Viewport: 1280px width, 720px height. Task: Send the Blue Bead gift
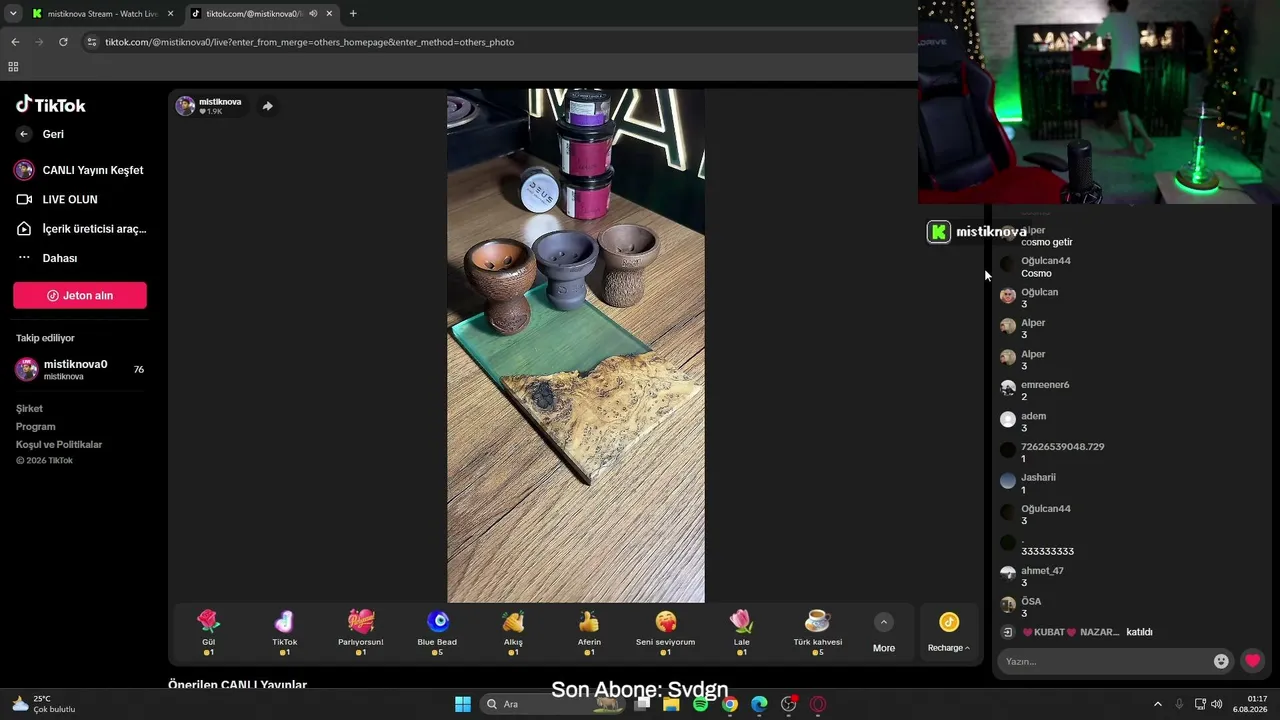pyautogui.click(x=437, y=633)
